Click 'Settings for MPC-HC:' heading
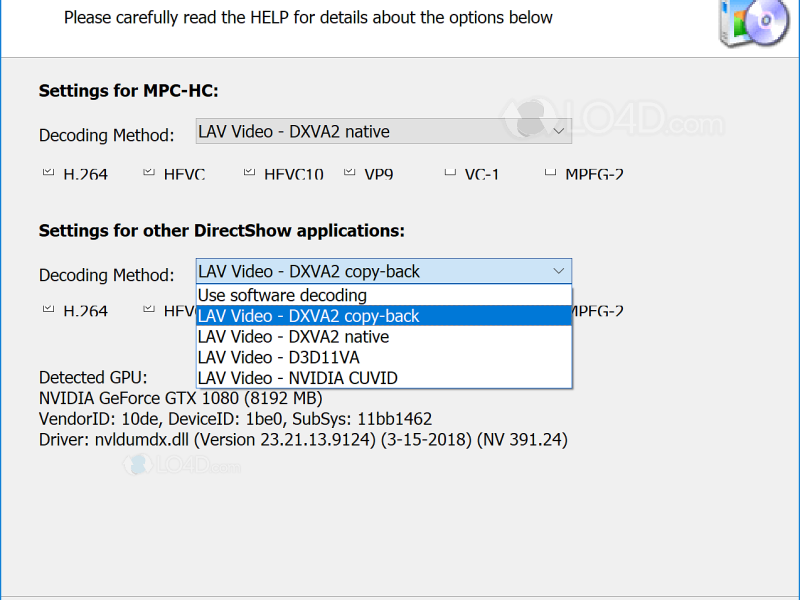The height and width of the screenshot is (600, 800). coord(129,91)
